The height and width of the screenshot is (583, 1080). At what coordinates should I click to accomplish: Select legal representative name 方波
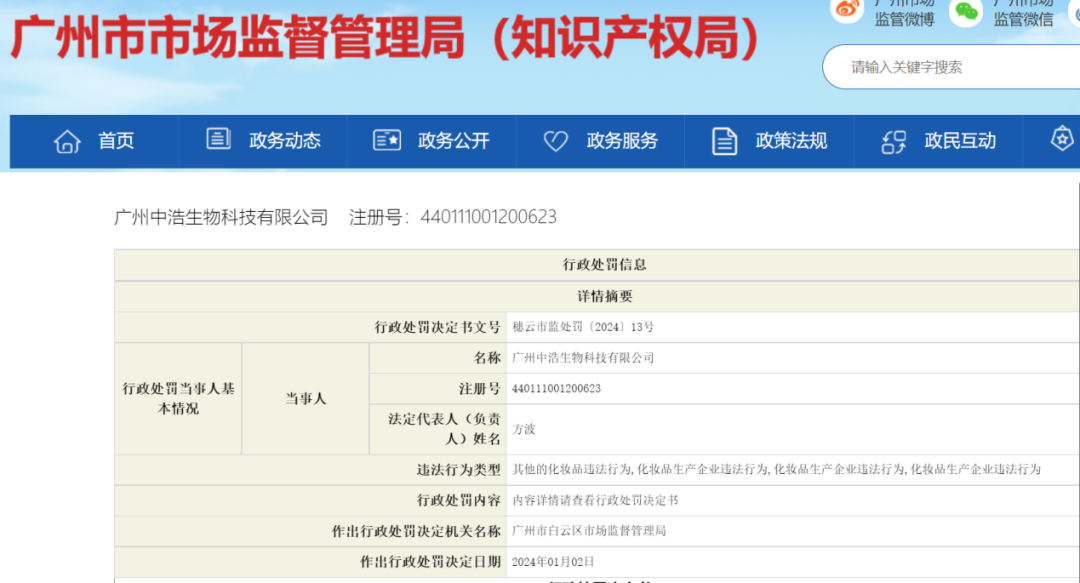click(523, 429)
